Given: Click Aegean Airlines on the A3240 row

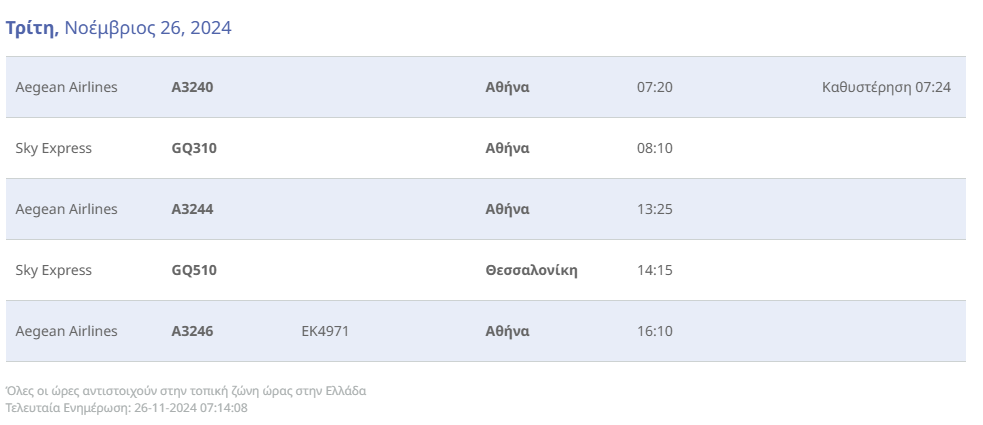Looking at the screenshot, I should pyautogui.click(x=66, y=87).
